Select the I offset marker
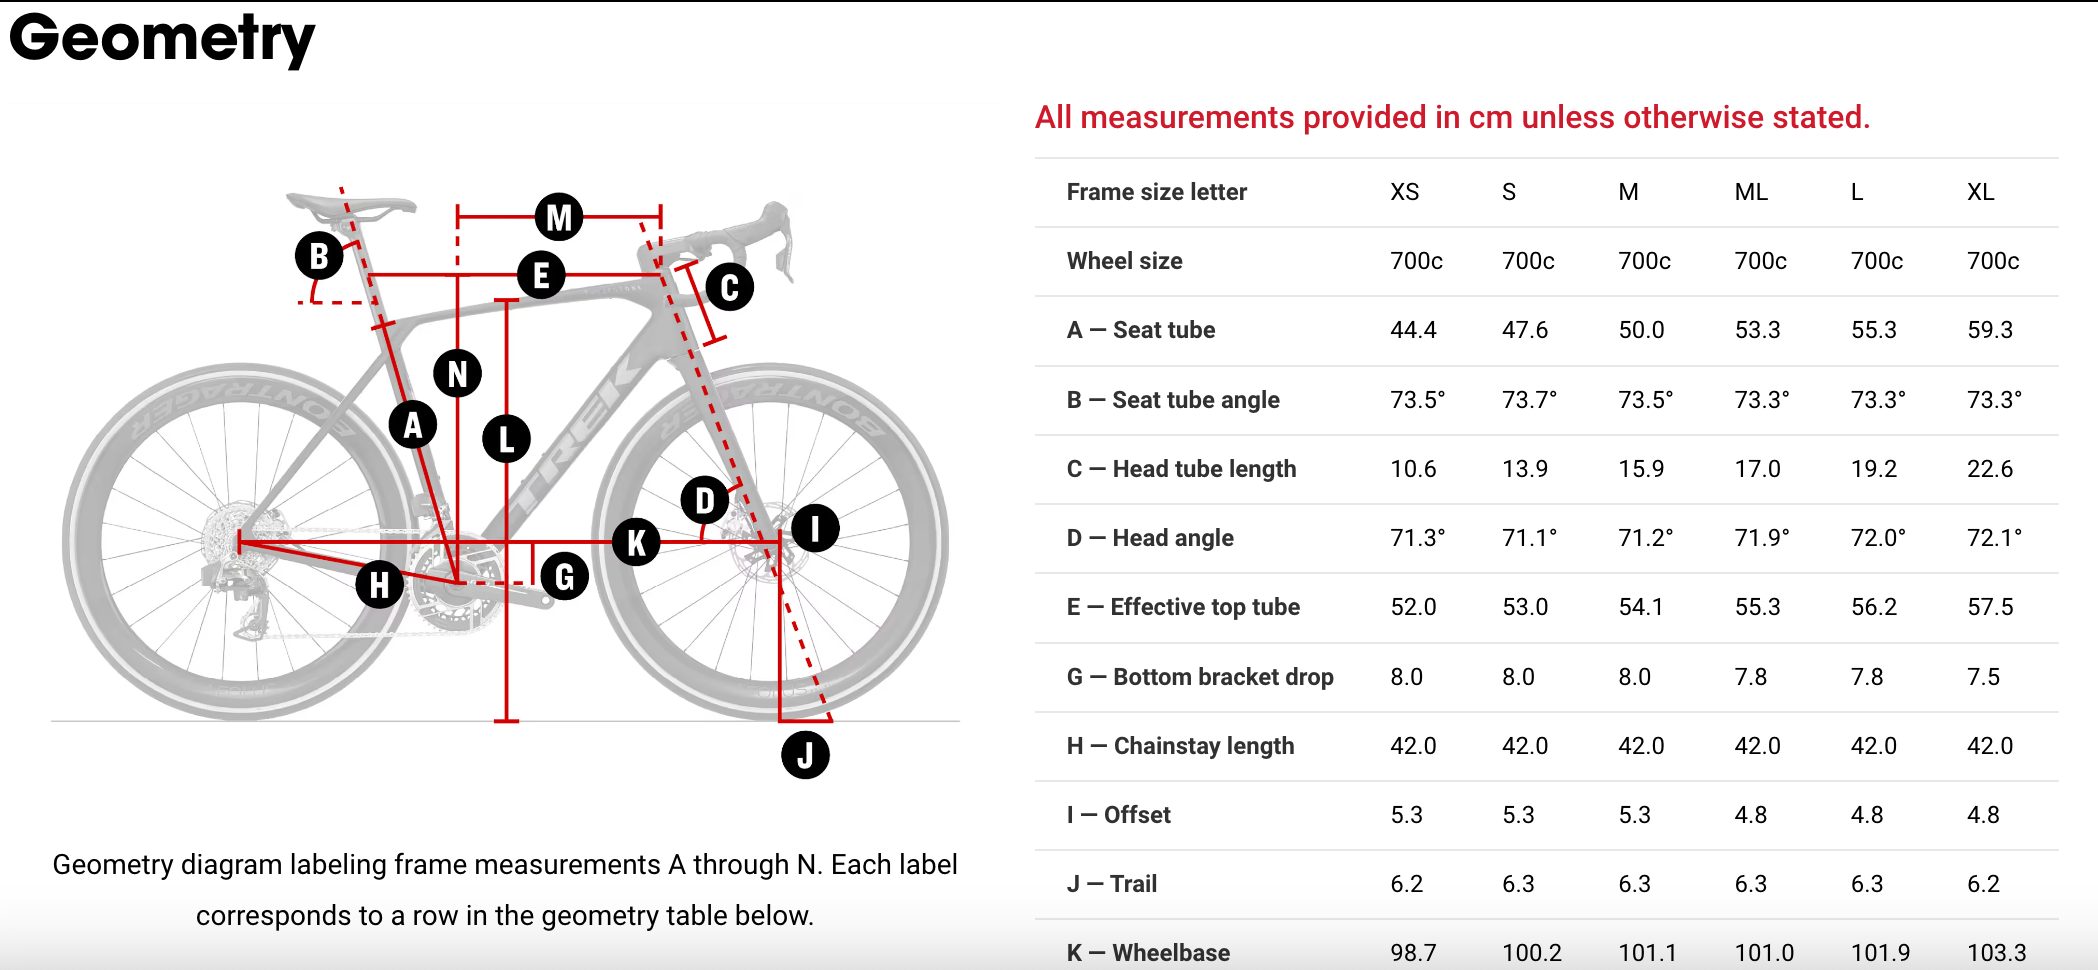This screenshot has height=970, width=2098. [x=815, y=528]
